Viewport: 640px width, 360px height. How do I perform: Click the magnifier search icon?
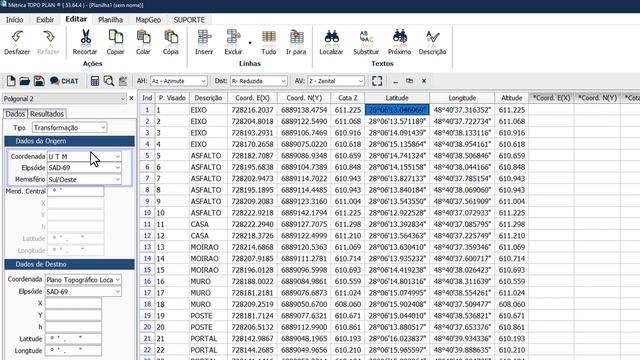109,81
